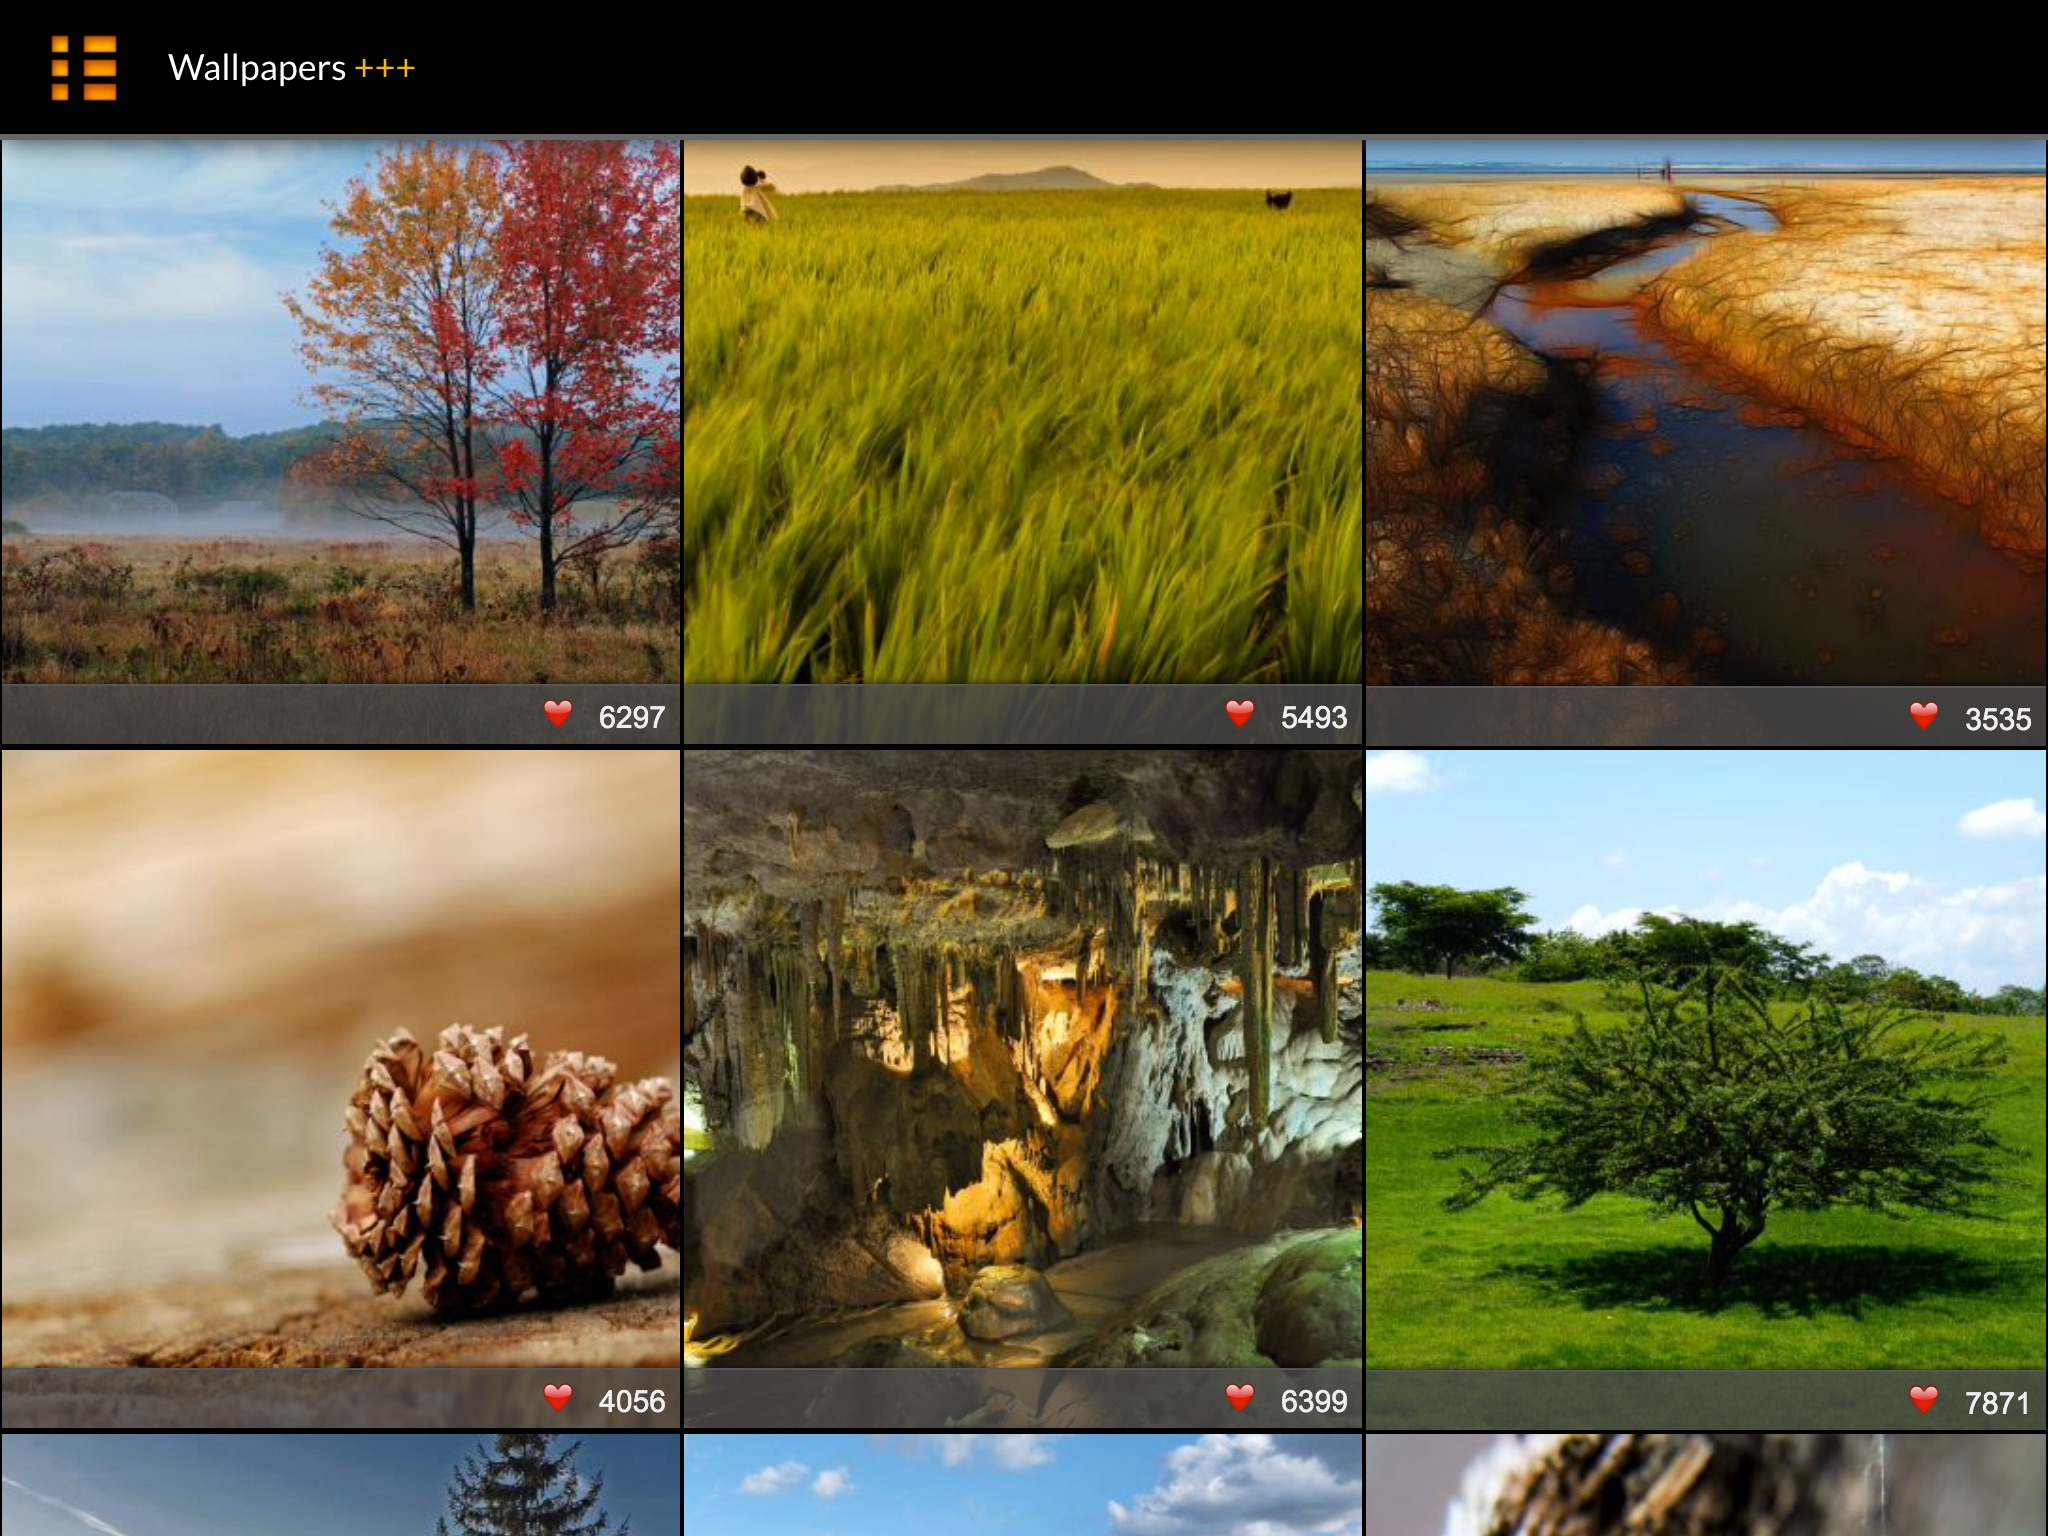
Task: Tap the heart icon next to 7871
Action: click(x=1923, y=1400)
